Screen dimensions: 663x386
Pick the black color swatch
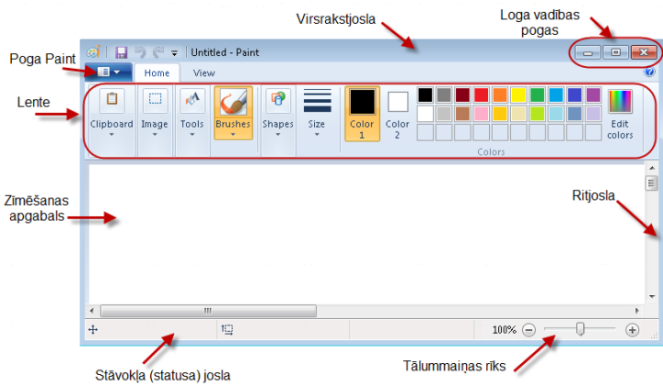click(425, 95)
